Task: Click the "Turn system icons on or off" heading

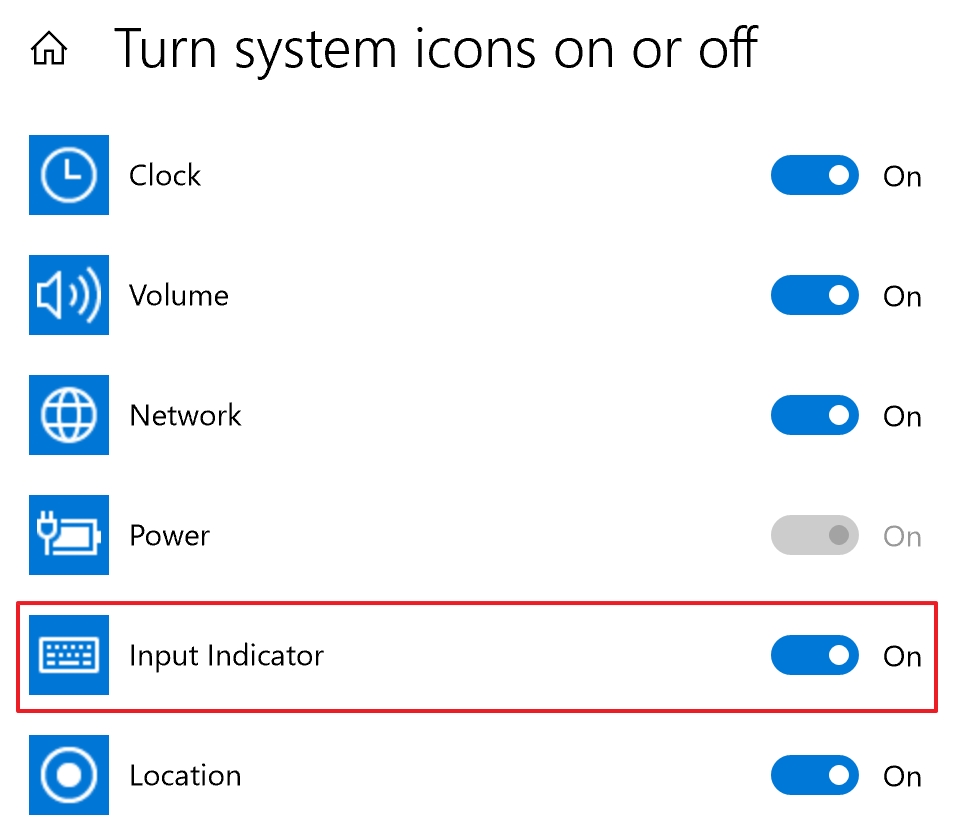Action: pyautogui.click(x=436, y=48)
